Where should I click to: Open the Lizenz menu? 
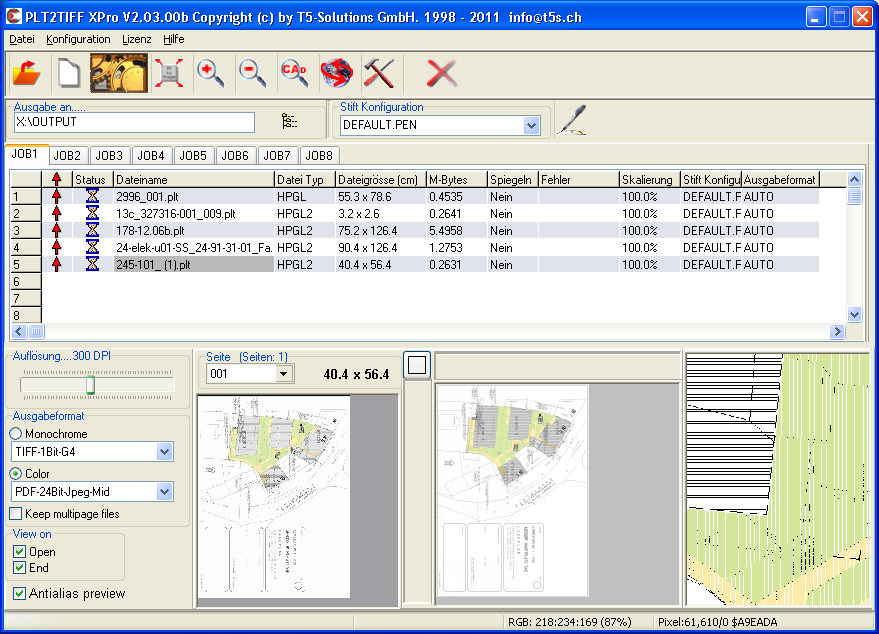click(136, 39)
